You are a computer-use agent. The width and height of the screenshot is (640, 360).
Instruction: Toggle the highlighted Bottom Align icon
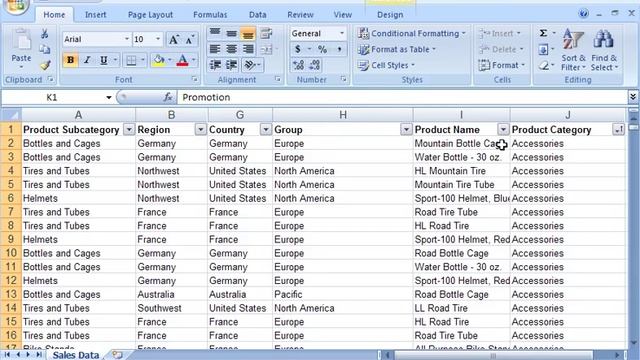(x=248, y=33)
